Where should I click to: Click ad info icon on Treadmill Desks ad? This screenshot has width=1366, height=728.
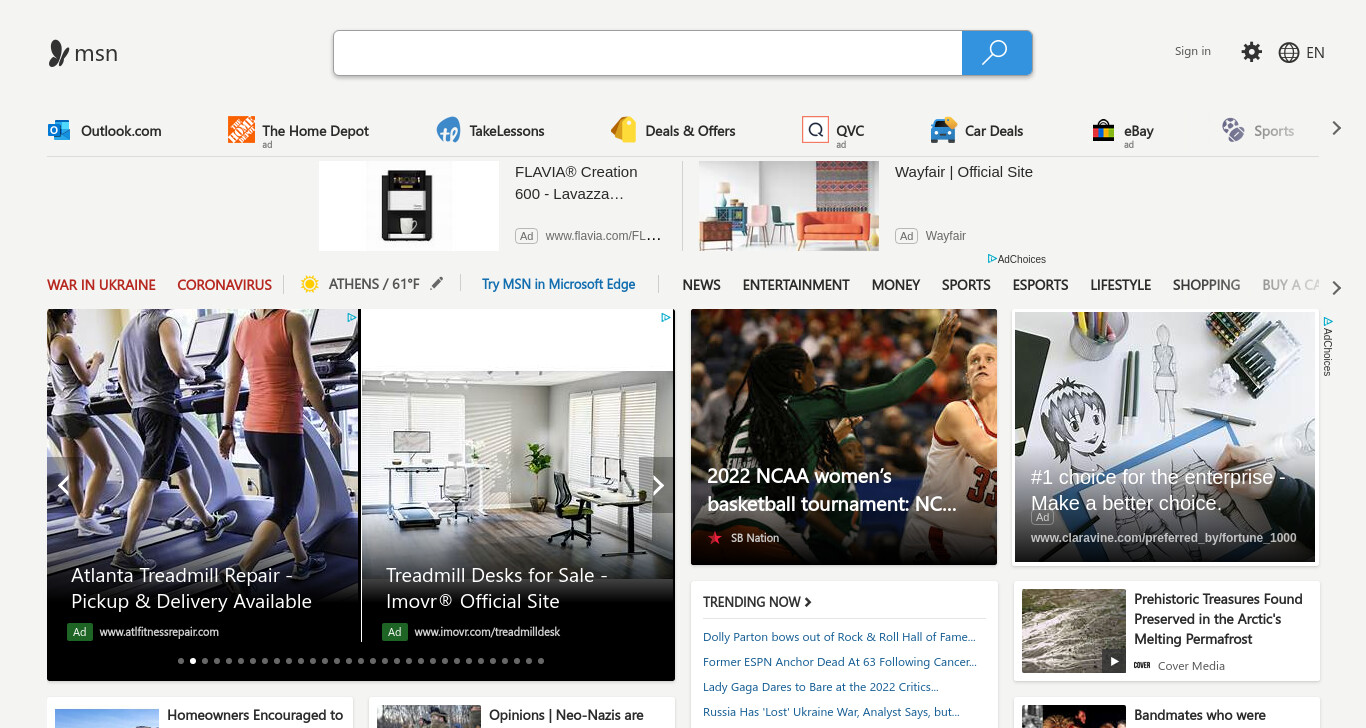coord(666,317)
